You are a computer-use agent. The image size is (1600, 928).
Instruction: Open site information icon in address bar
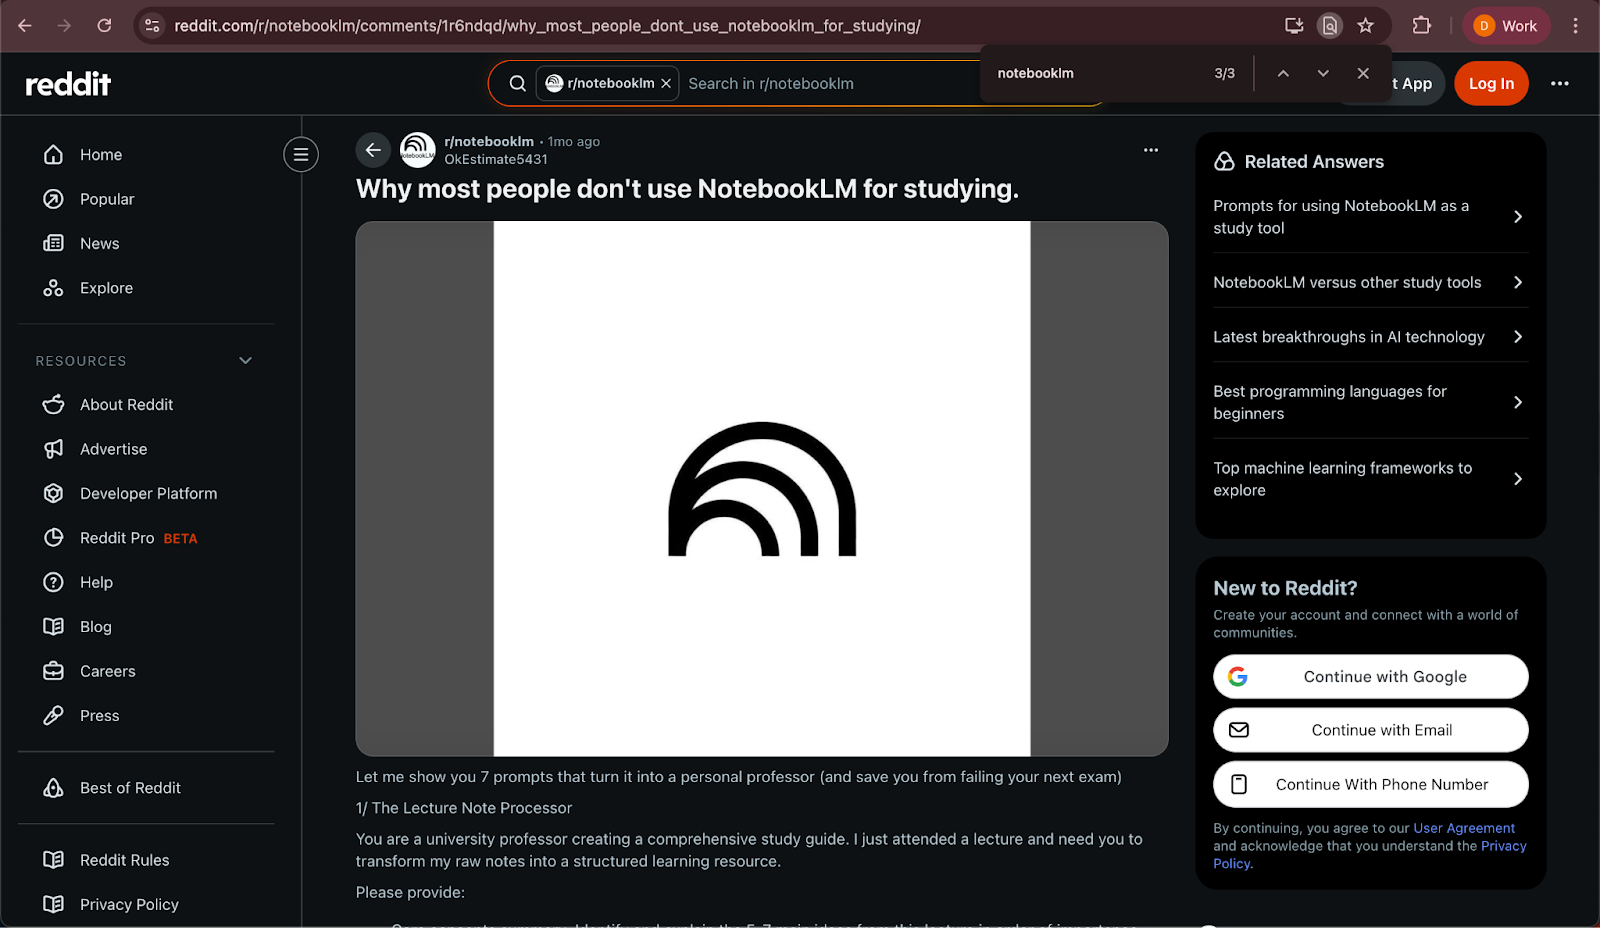(152, 26)
